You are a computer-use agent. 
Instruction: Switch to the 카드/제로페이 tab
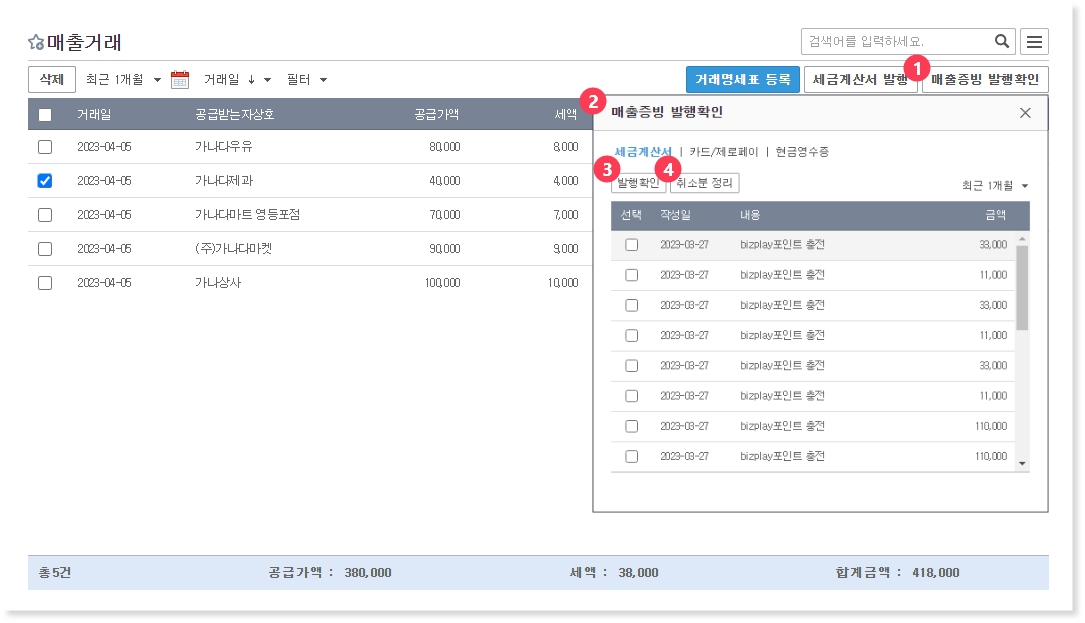click(x=724, y=152)
